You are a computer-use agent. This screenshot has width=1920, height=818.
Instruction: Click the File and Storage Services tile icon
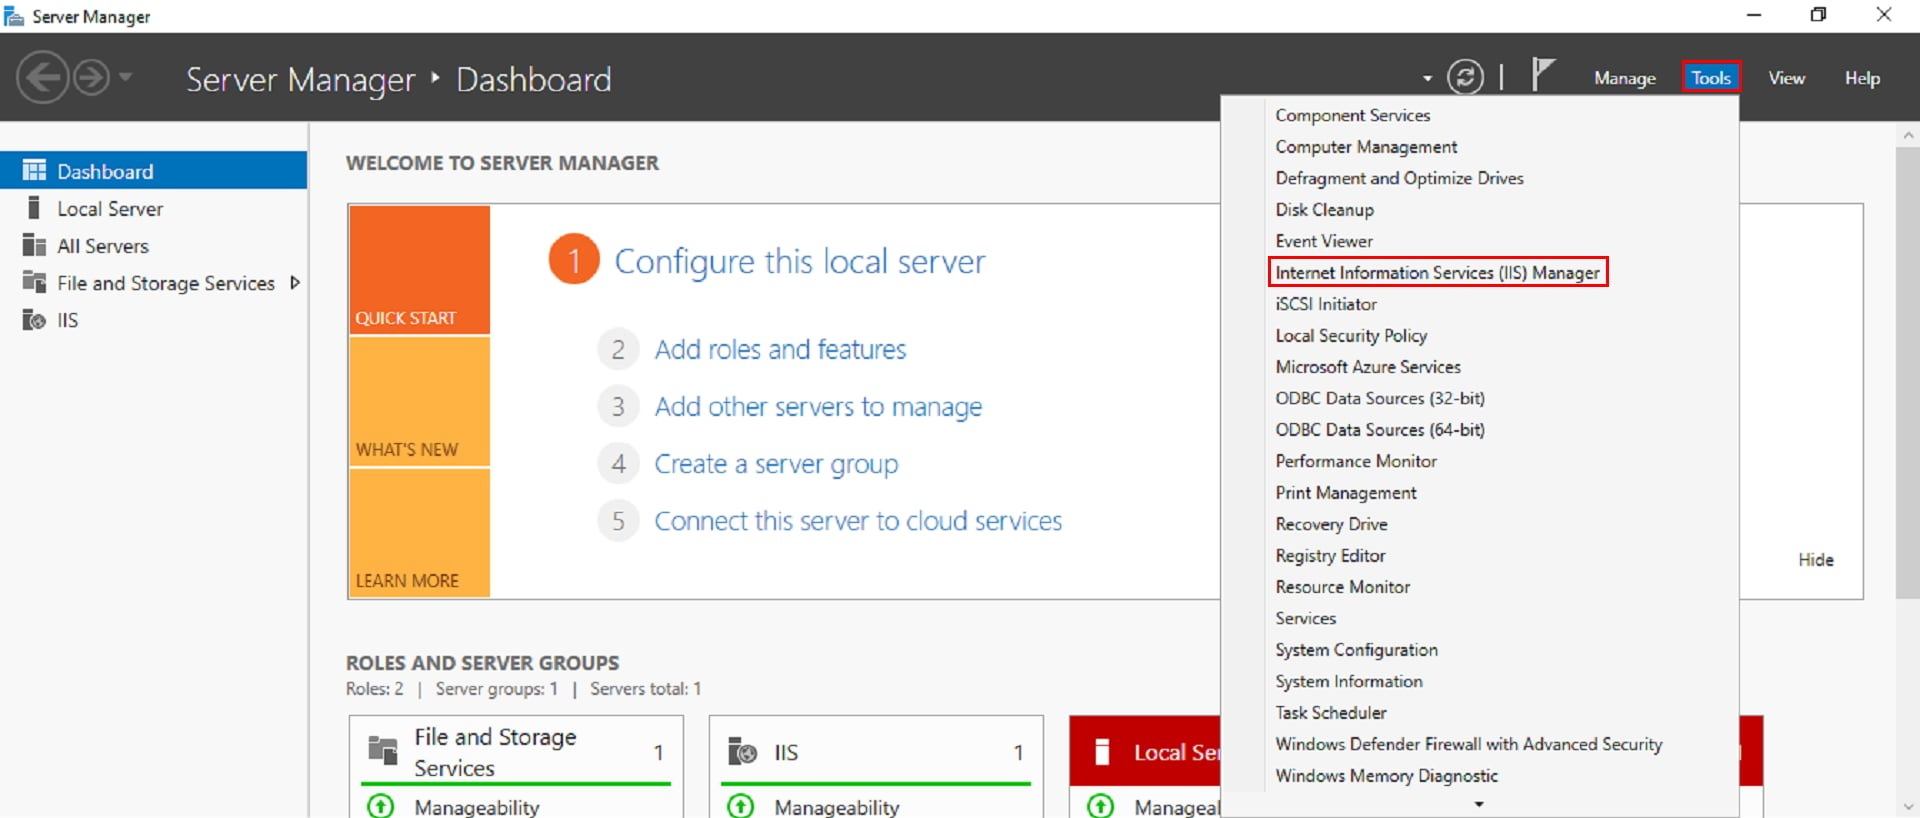(x=383, y=750)
